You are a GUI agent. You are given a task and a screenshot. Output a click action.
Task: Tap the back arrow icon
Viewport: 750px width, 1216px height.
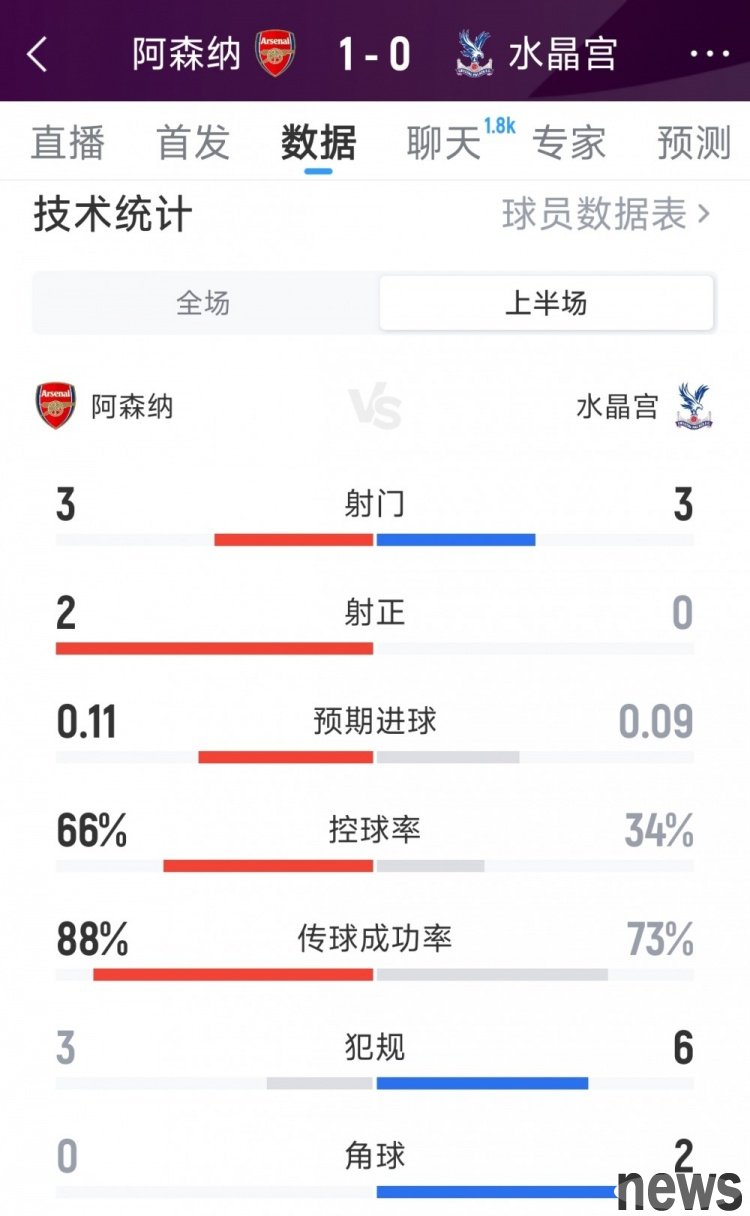pyautogui.click(x=38, y=54)
